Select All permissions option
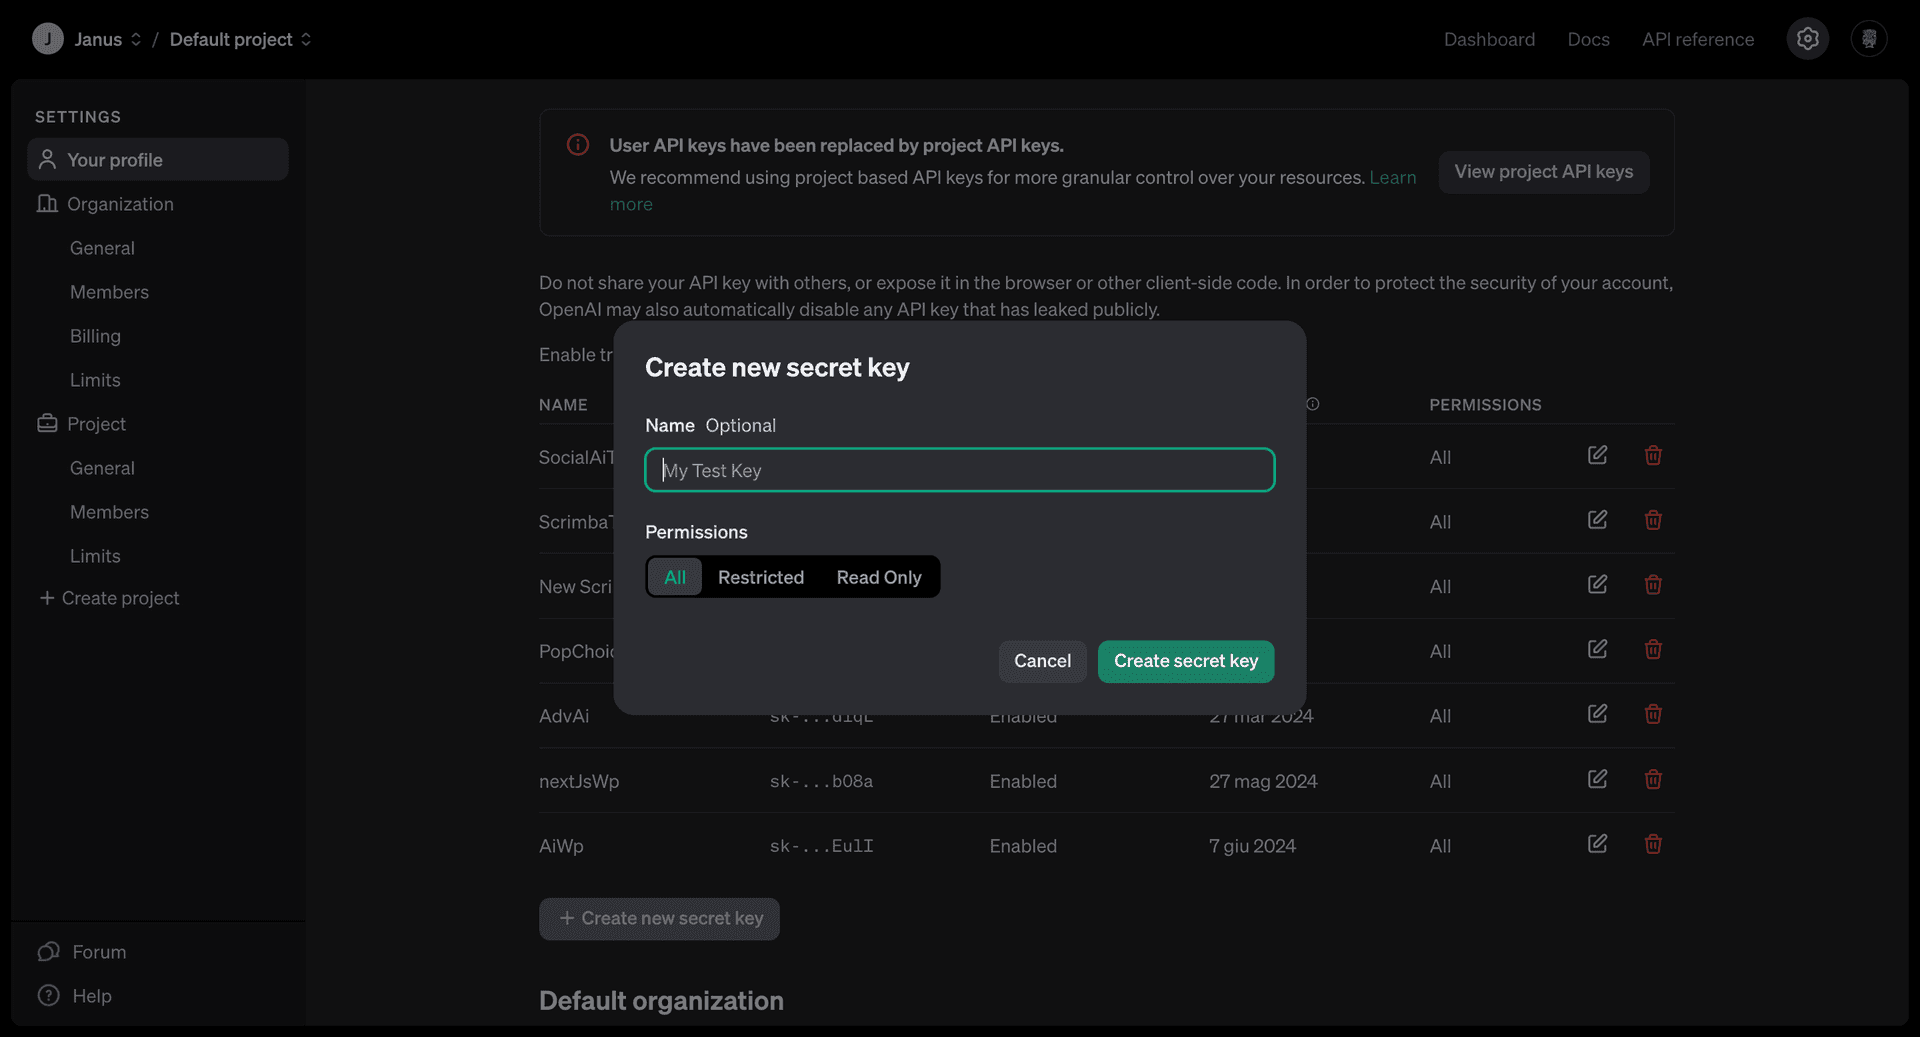Screen dimensions: 1920x1037 (x=675, y=577)
